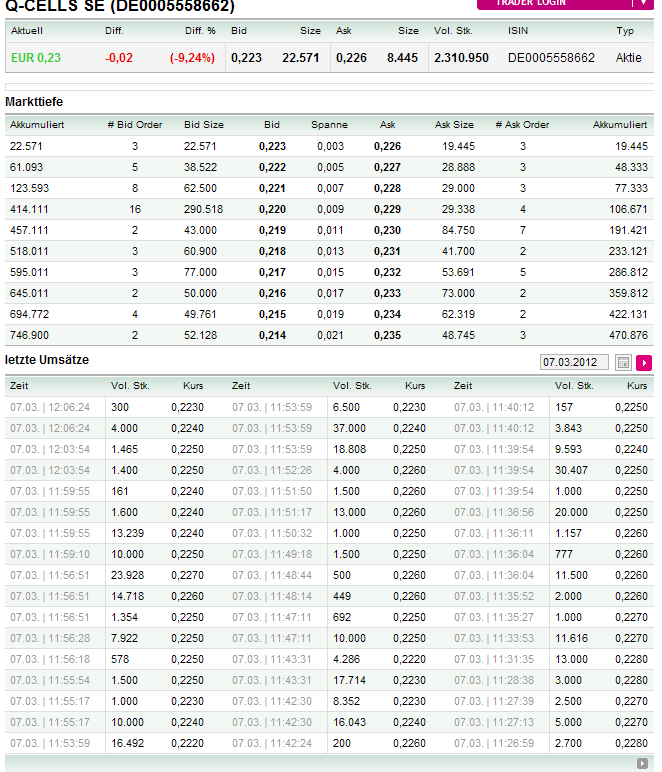The height and width of the screenshot is (772, 662).
Task: Click the date field showing 07.03.2012
Action: coord(573,362)
